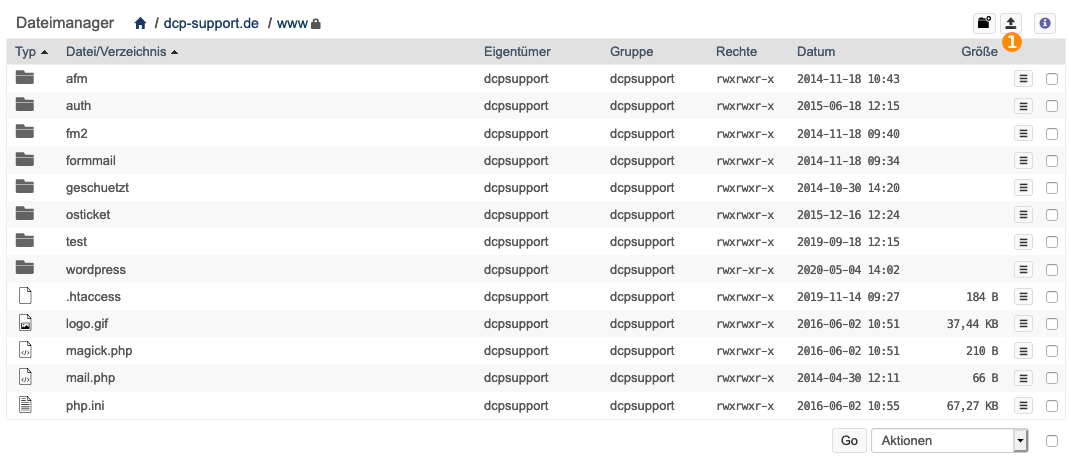Select the checkbox for .htaccess file
Image resolution: width=1069 pixels, height=458 pixels.
click(x=1052, y=297)
